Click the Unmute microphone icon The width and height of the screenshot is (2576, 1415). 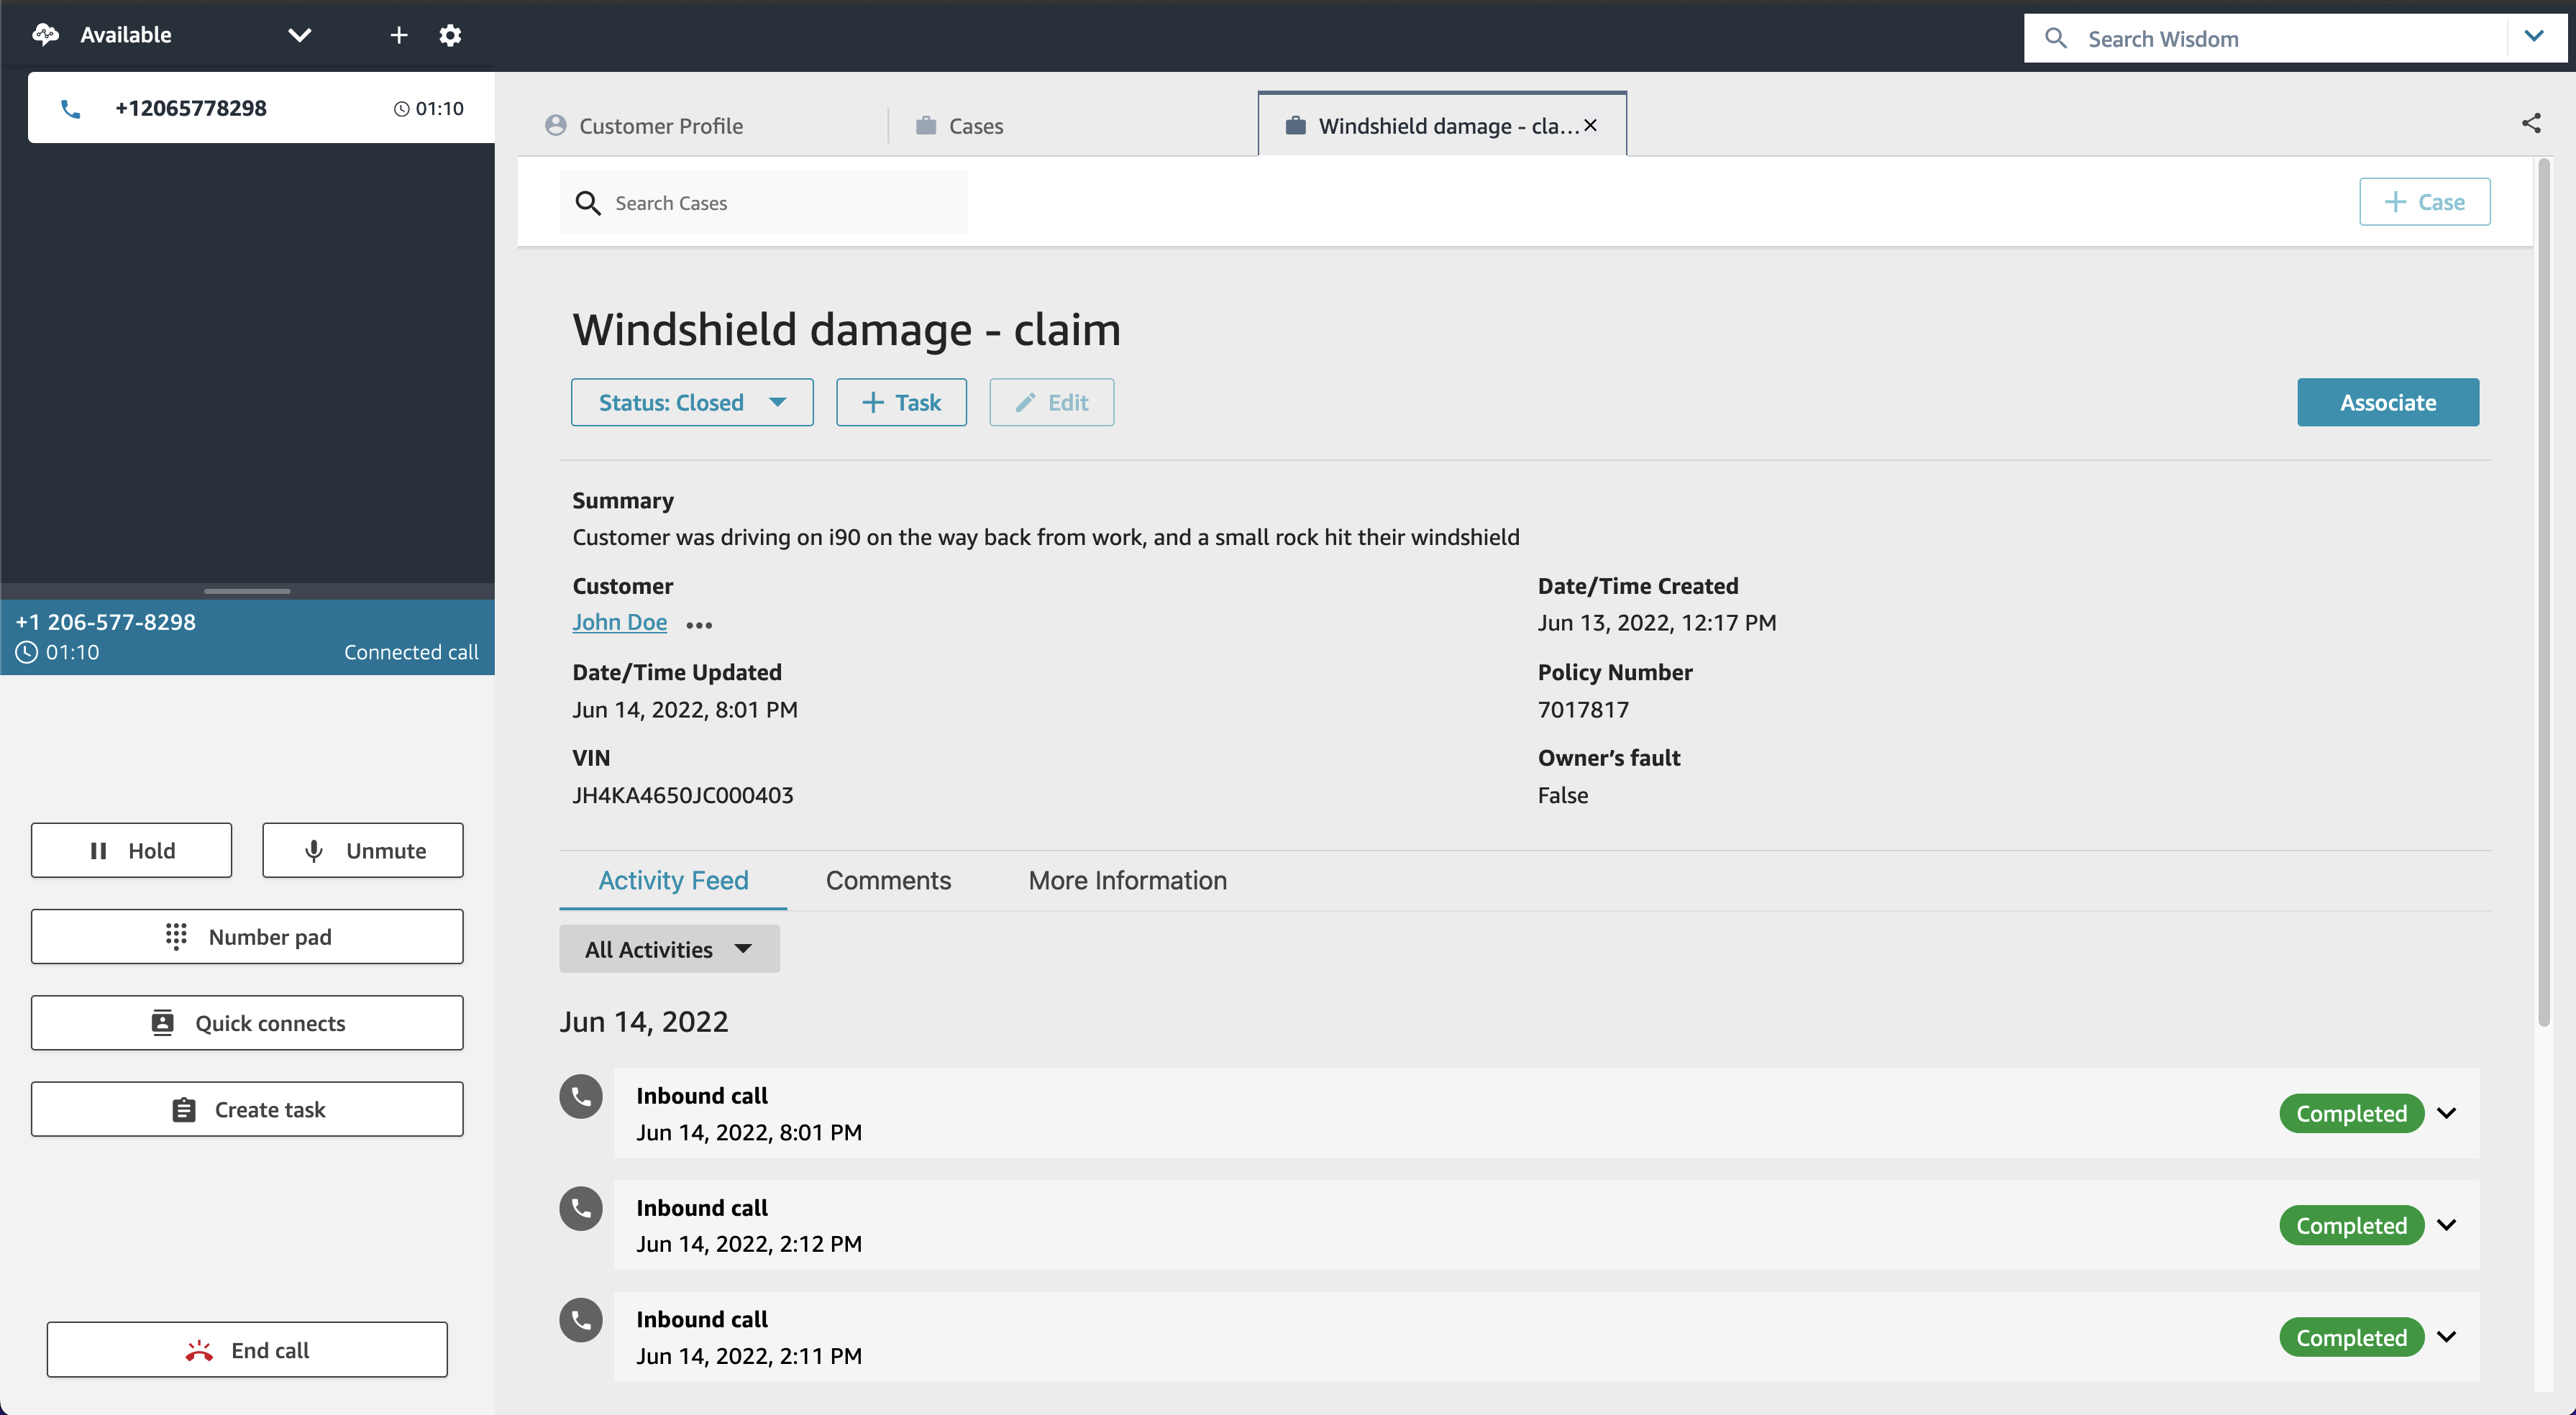pos(312,851)
